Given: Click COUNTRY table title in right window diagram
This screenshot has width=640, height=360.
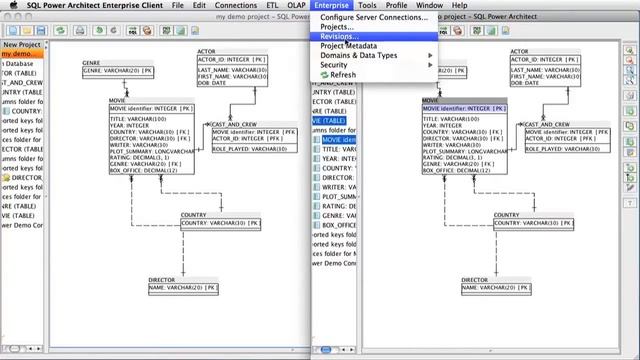Looking at the screenshot, I should (506, 215).
